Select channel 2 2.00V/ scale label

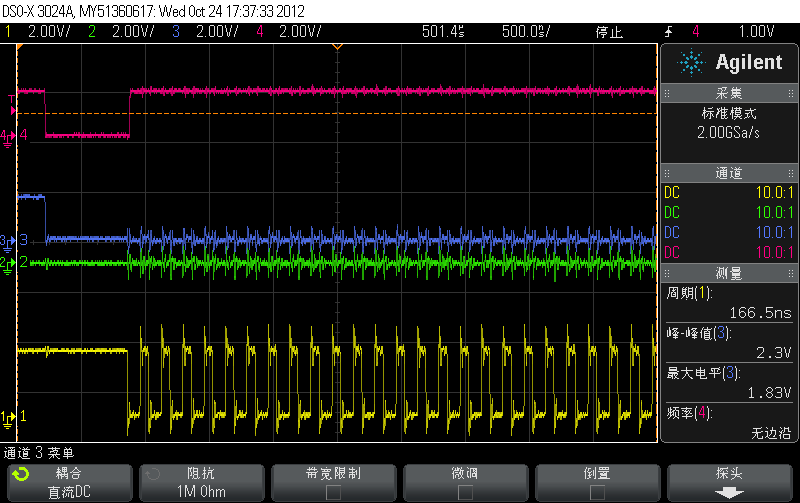coord(133,32)
